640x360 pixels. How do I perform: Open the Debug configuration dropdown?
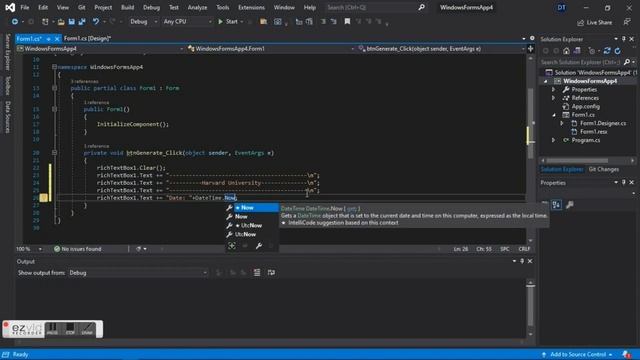coord(143,22)
